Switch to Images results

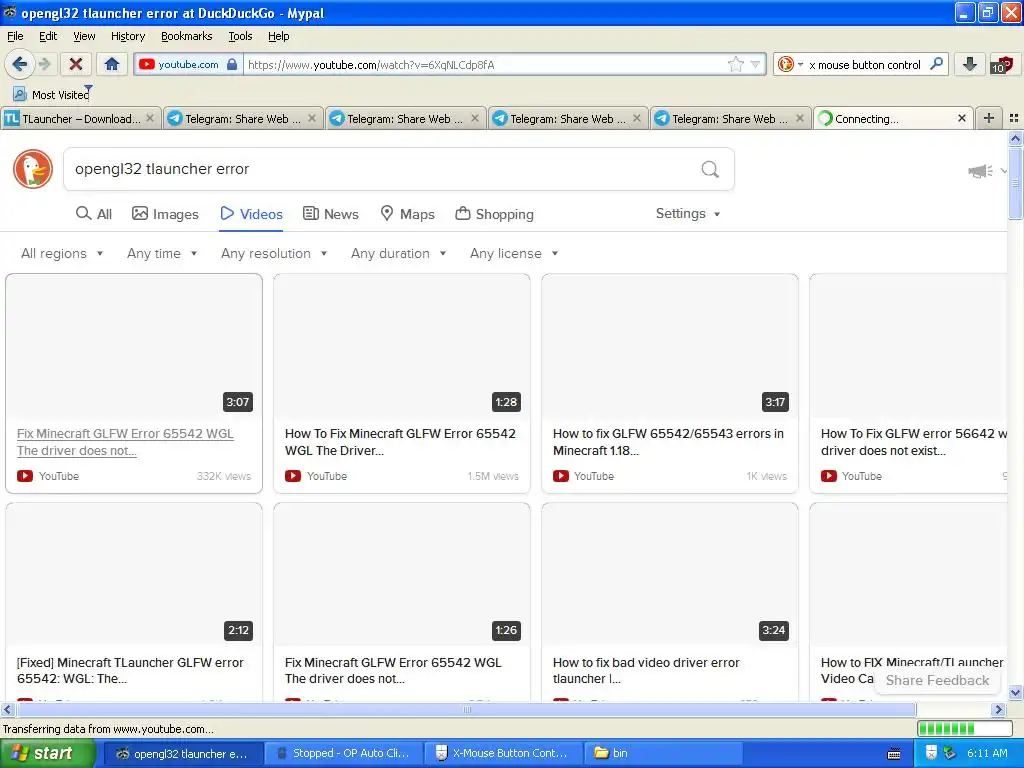pos(165,214)
